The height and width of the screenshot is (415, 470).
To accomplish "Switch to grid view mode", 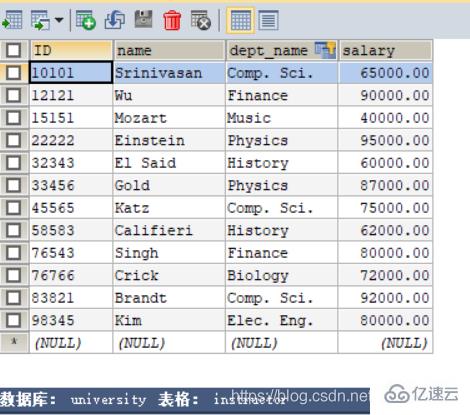I will [x=240, y=21].
